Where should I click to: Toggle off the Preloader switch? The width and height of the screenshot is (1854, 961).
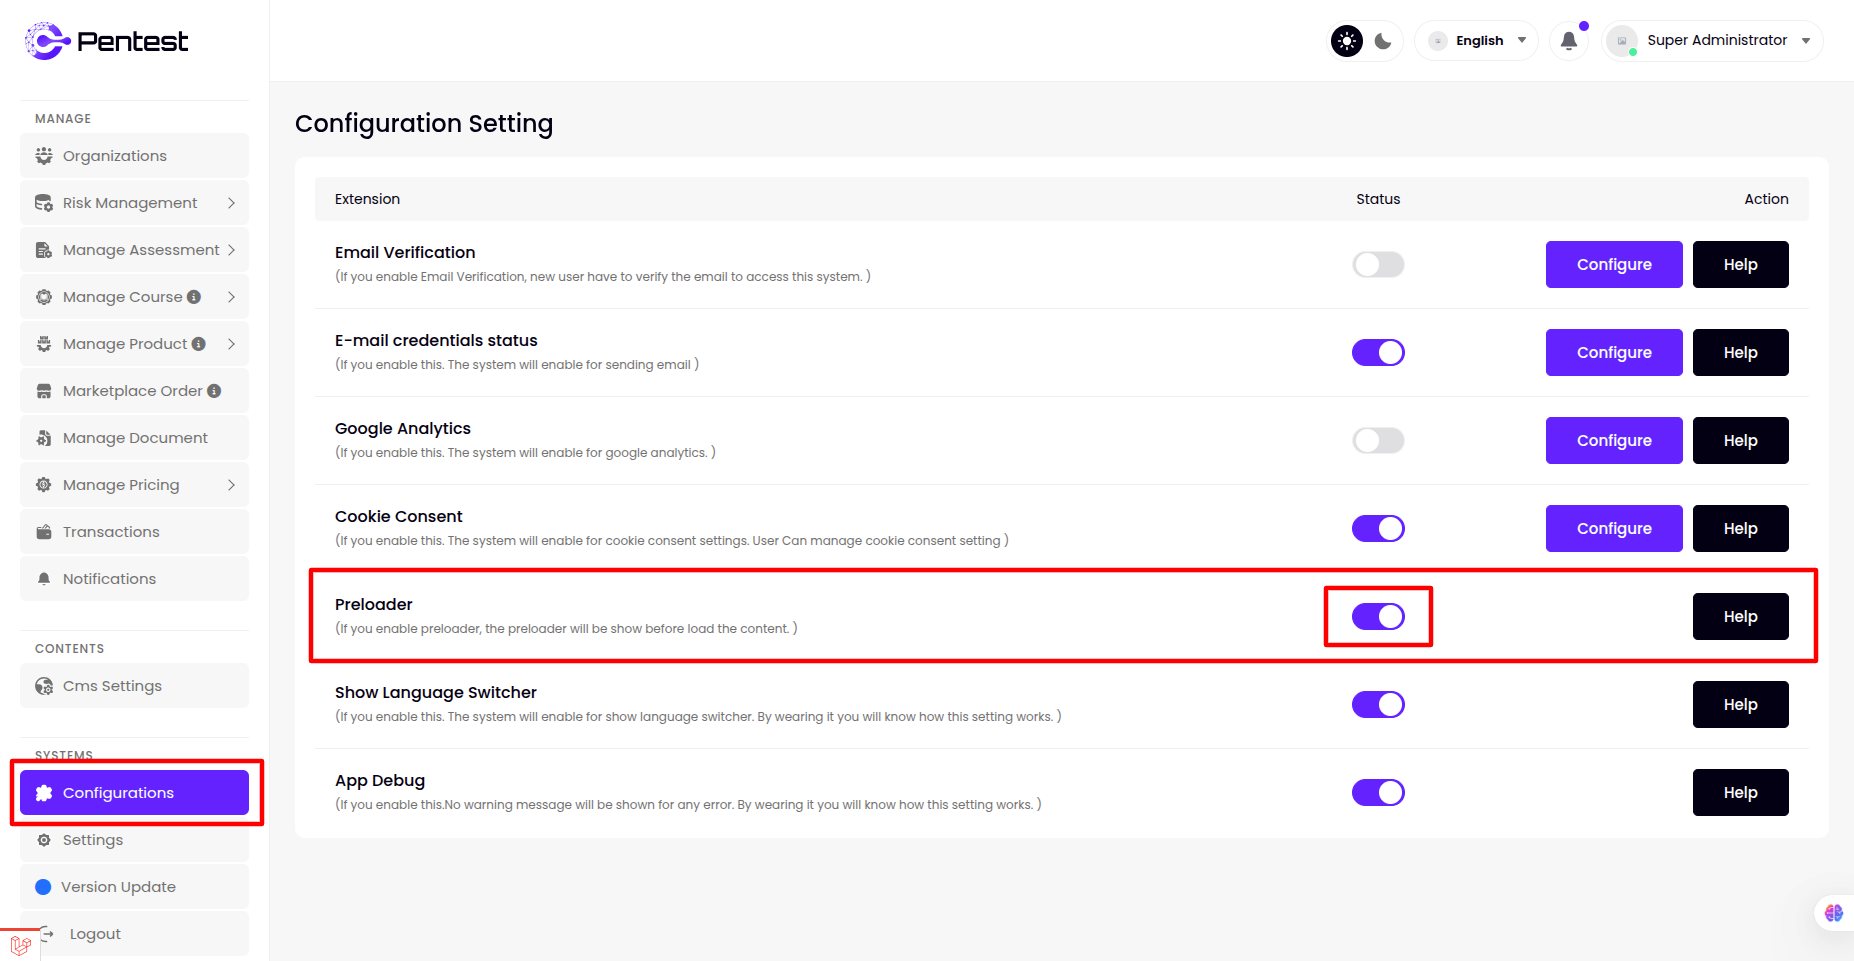tap(1378, 617)
